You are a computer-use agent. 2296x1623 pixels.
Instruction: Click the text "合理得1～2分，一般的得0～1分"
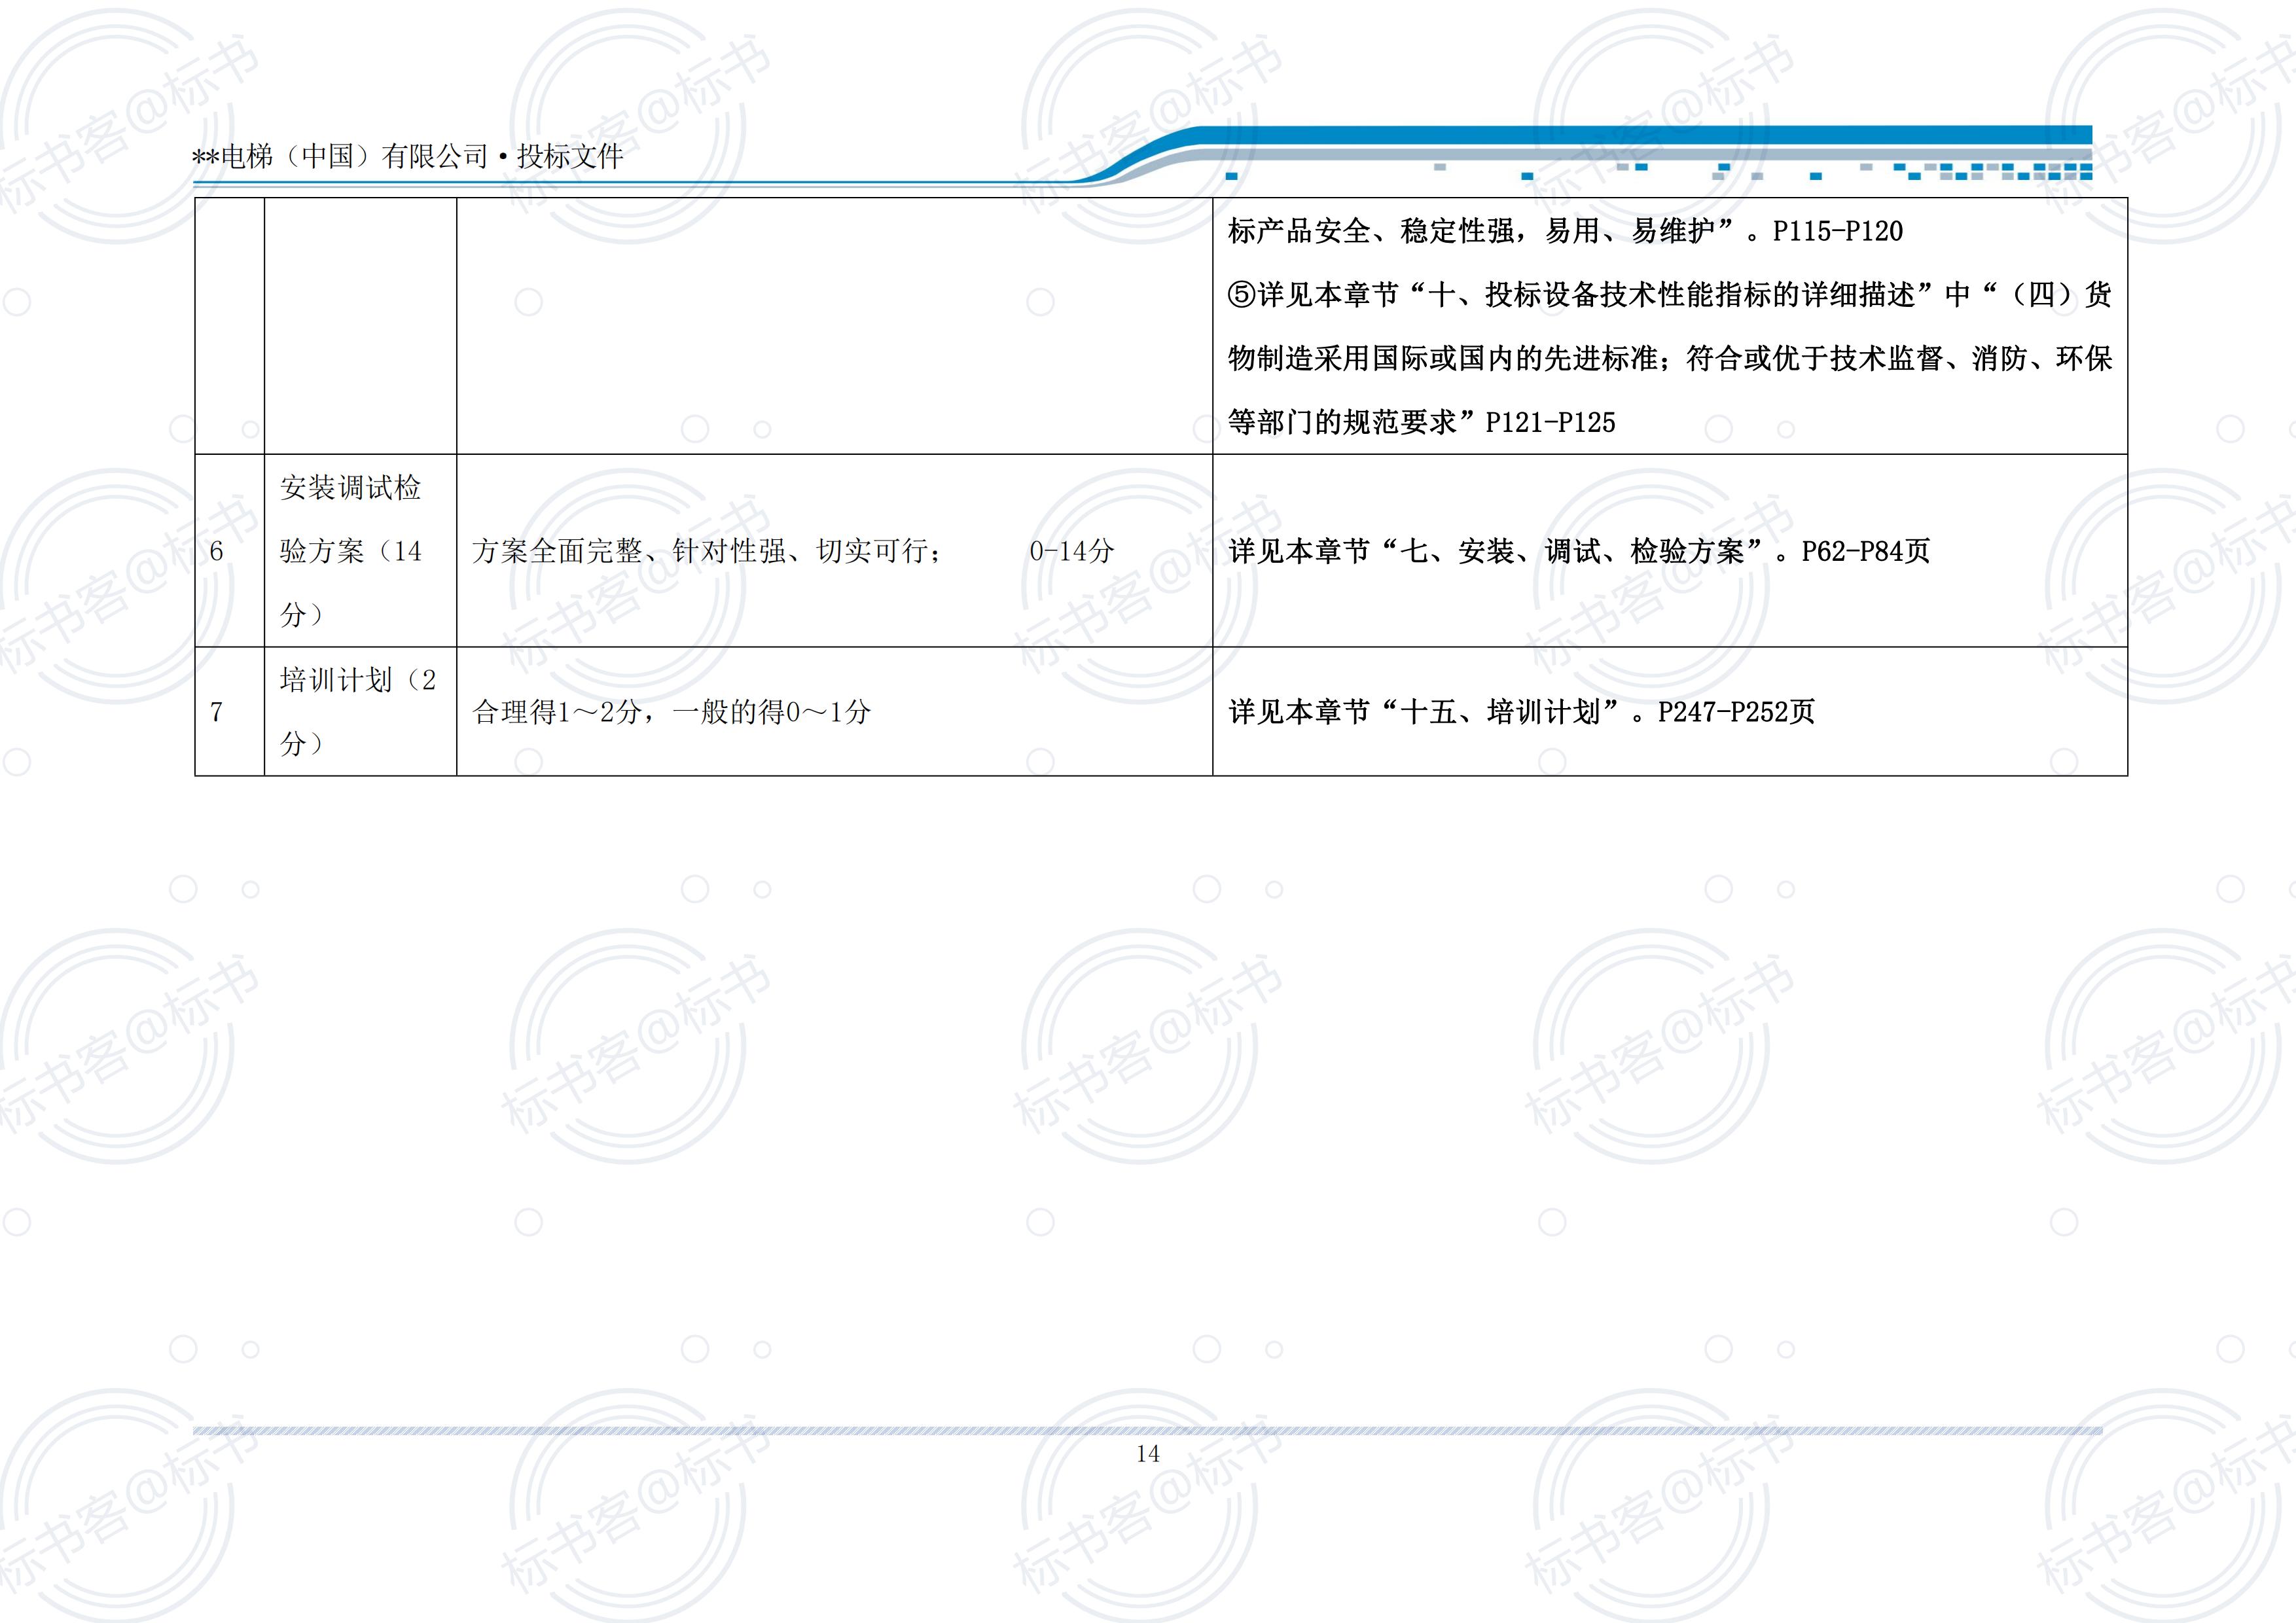pos(671,712)
